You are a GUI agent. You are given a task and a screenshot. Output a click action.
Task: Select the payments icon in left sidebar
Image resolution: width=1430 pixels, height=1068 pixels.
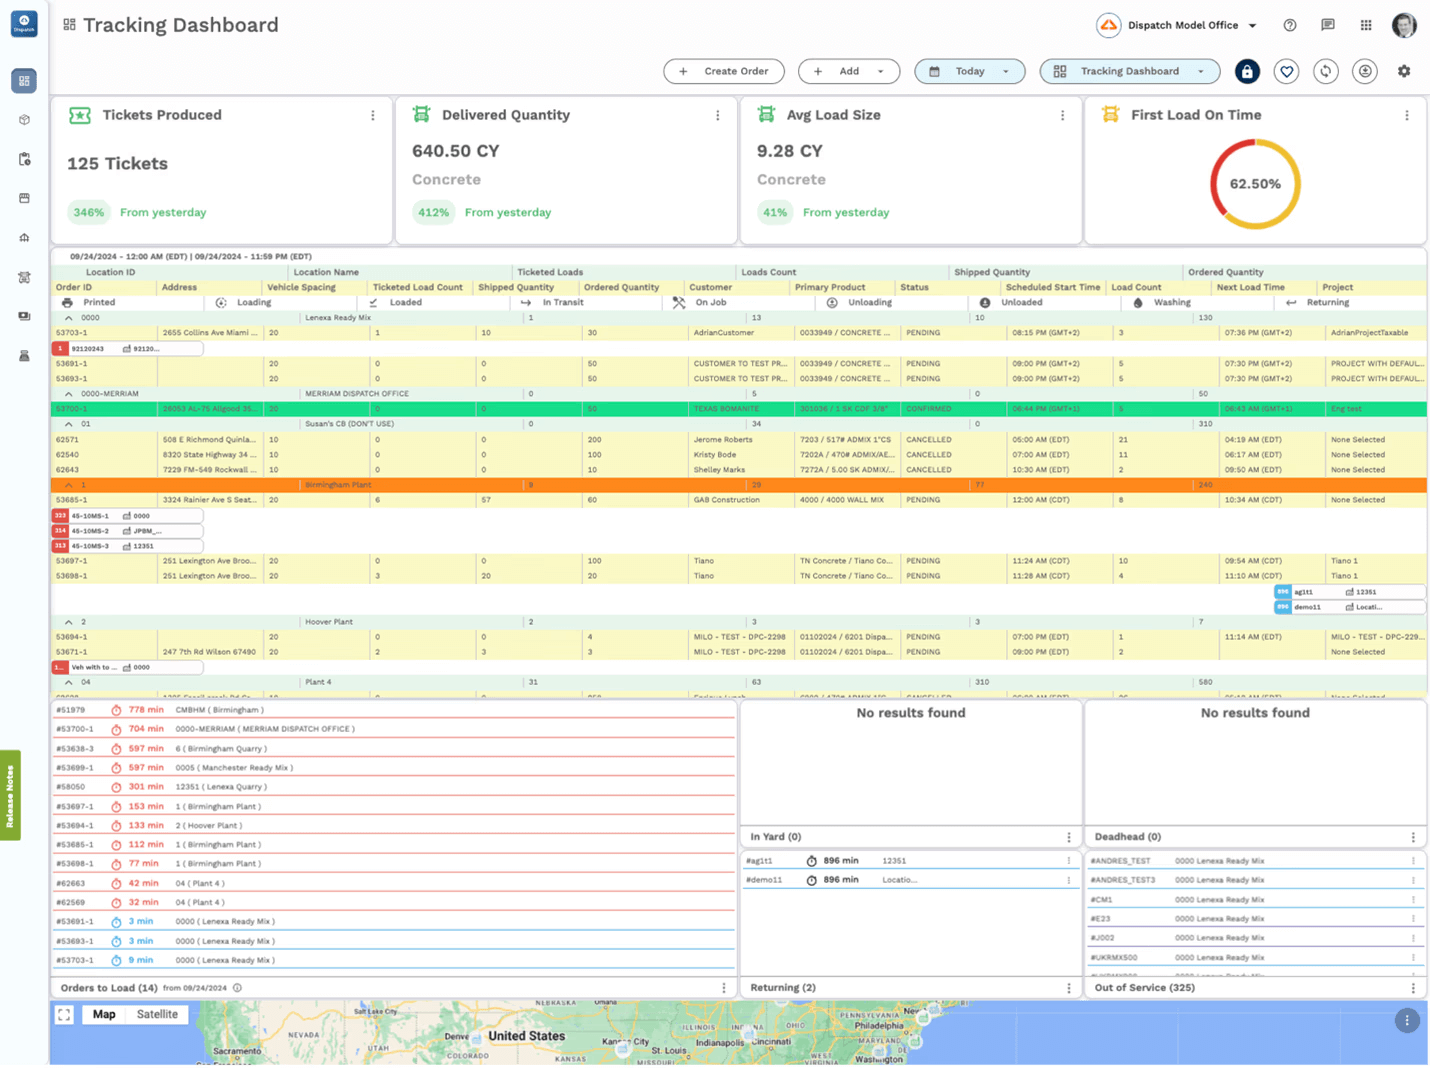23,316
